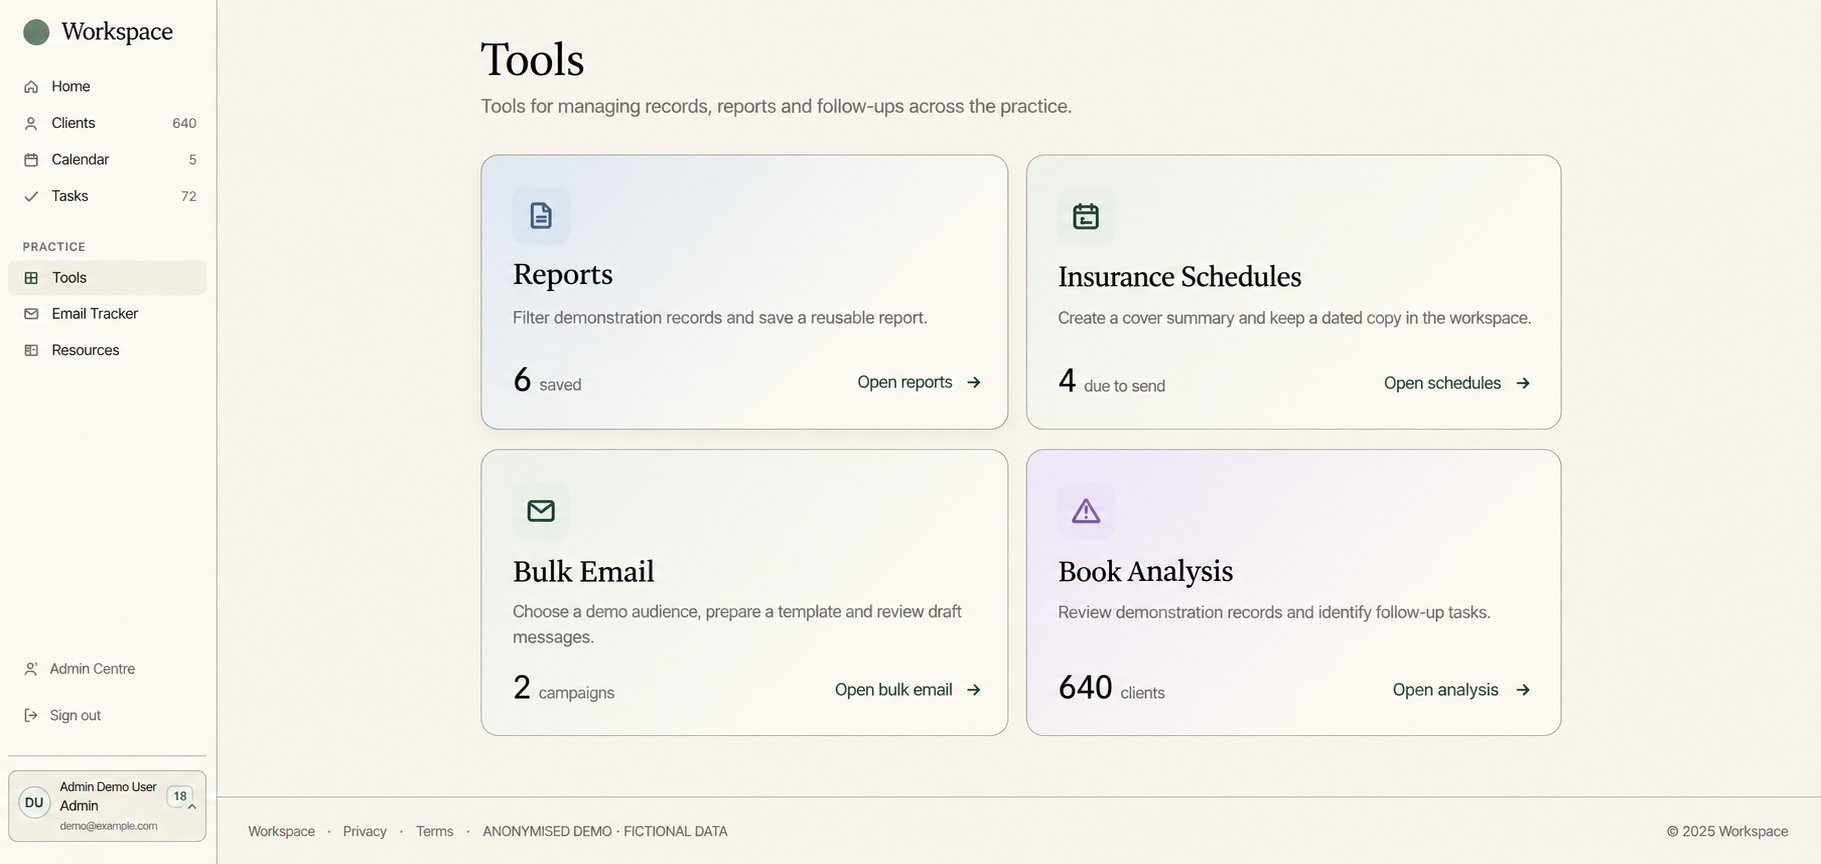Screen dimensions: 1821x864
Task: Click the ANONYMISED DEMO footer text
Action: (x=605, y=831)
